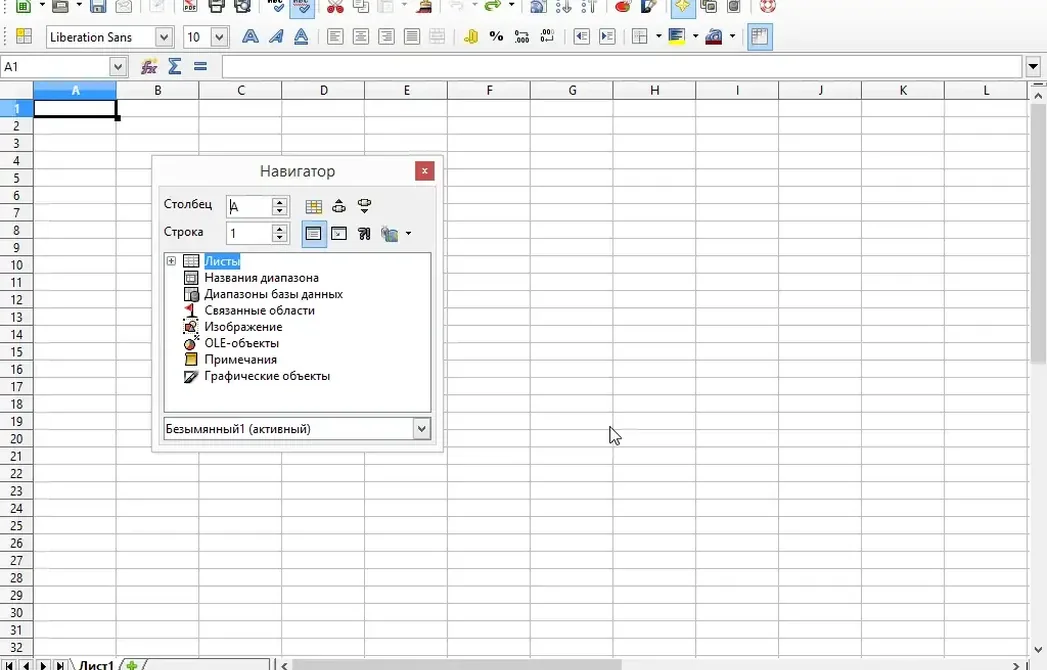Click the End icon in Navigator
This screenshot has width=1047, height=670.
coord(364,206)
